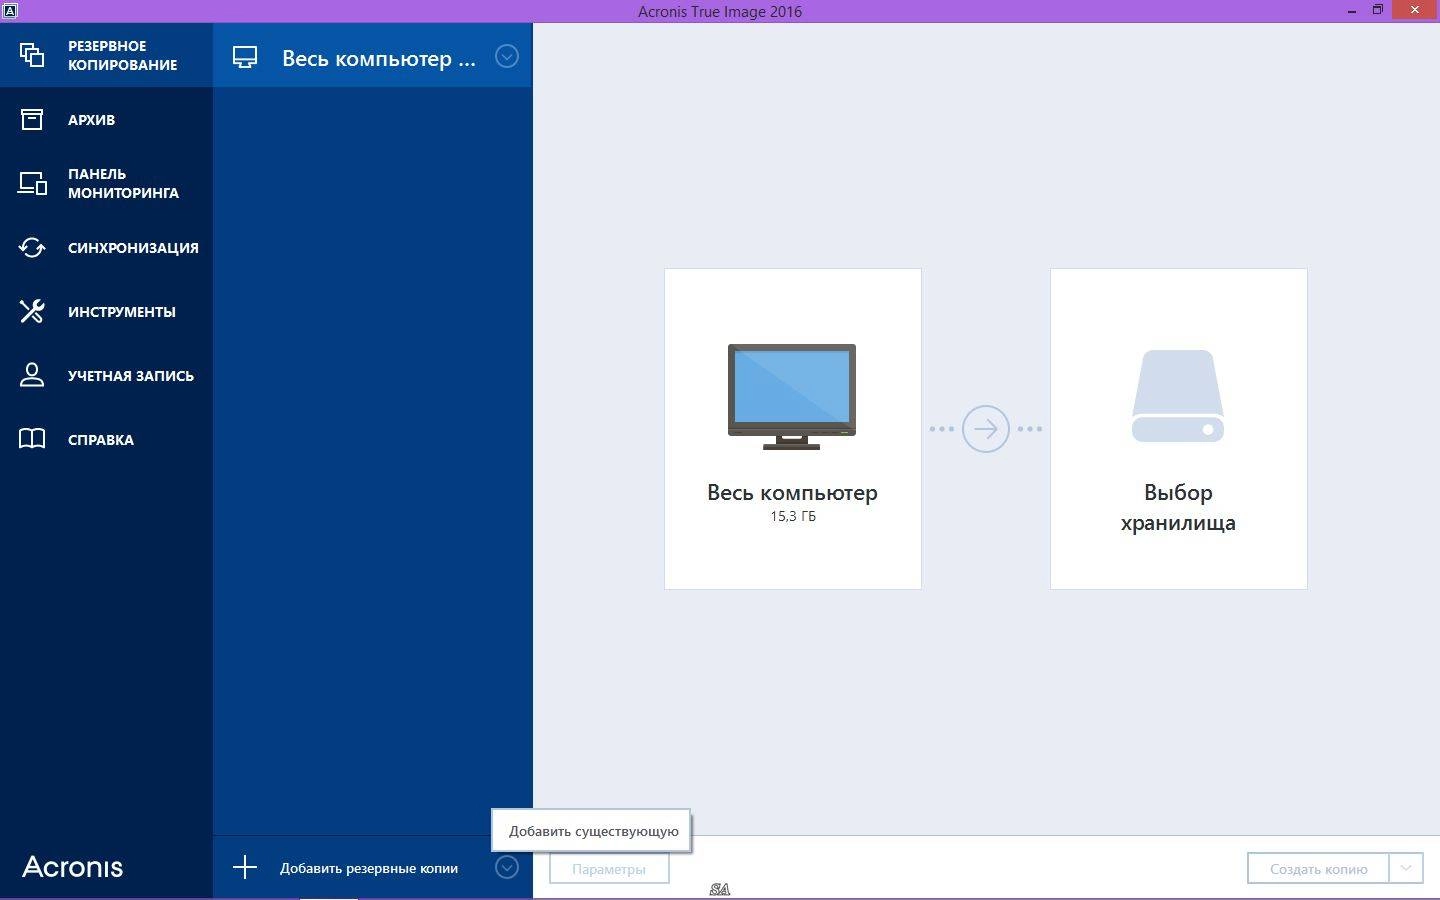The height and width of the screenshot is (900, 1440).
Task: Click the Создать копию button
Action: 1318,868
